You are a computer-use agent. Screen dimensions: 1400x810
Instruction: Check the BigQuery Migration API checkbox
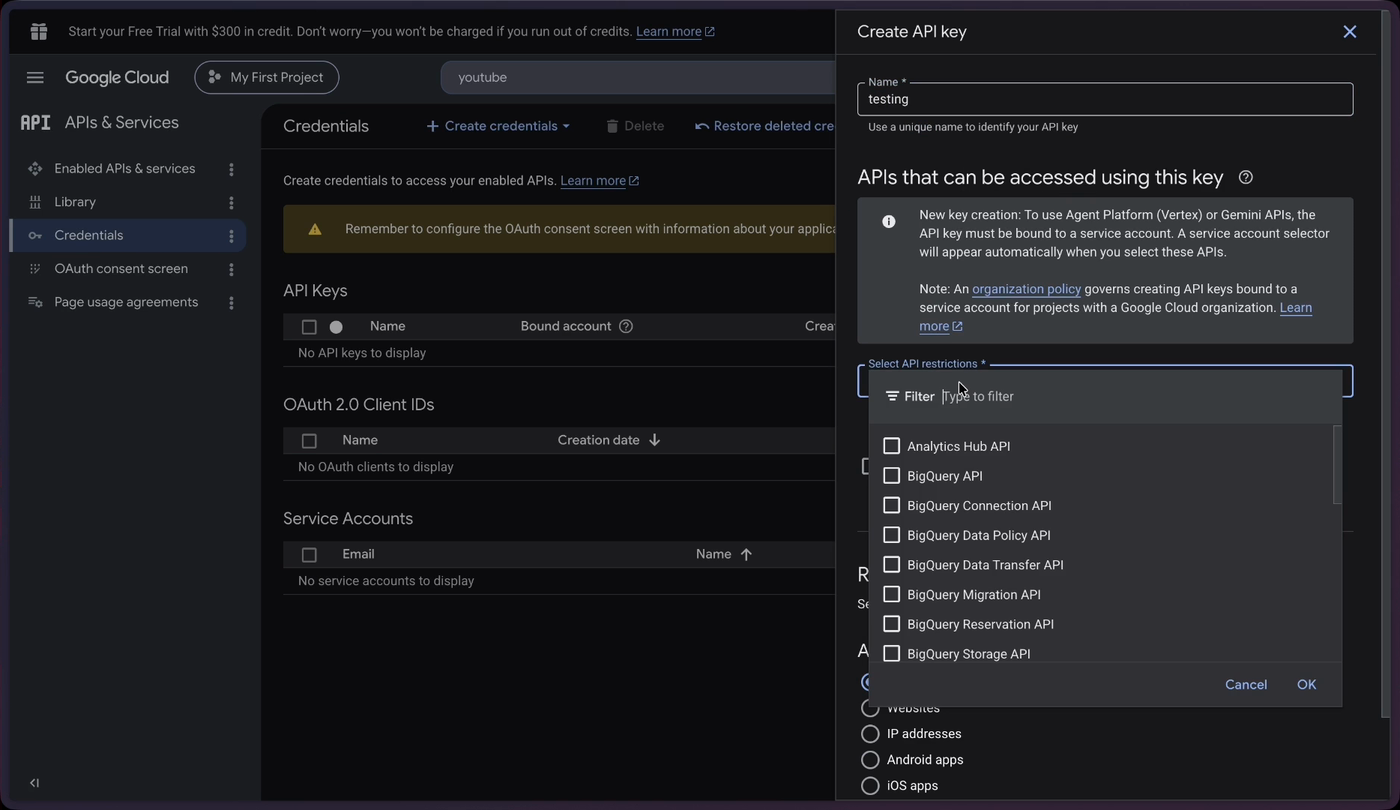(x=891, y=594)
